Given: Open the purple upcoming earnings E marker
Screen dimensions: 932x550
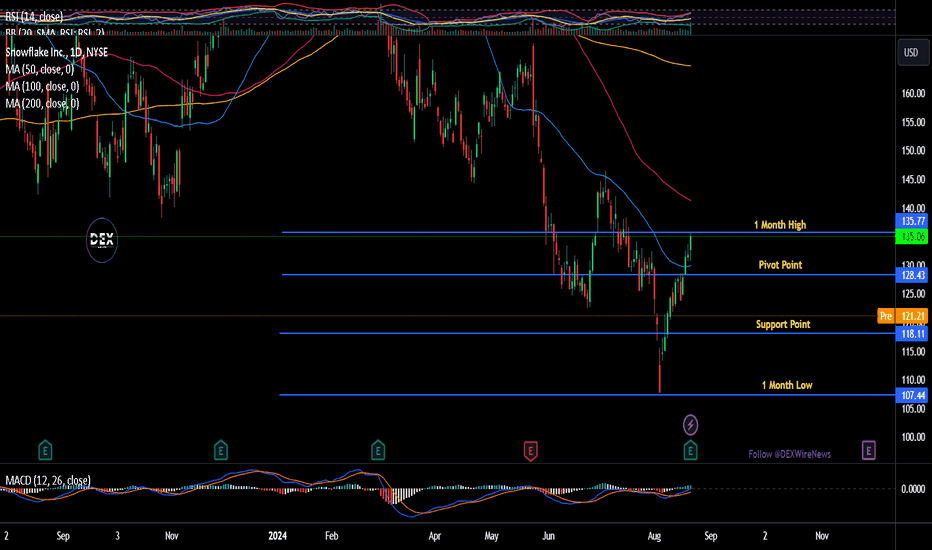Looking at the screenshot, I should [x=868, y=451].
